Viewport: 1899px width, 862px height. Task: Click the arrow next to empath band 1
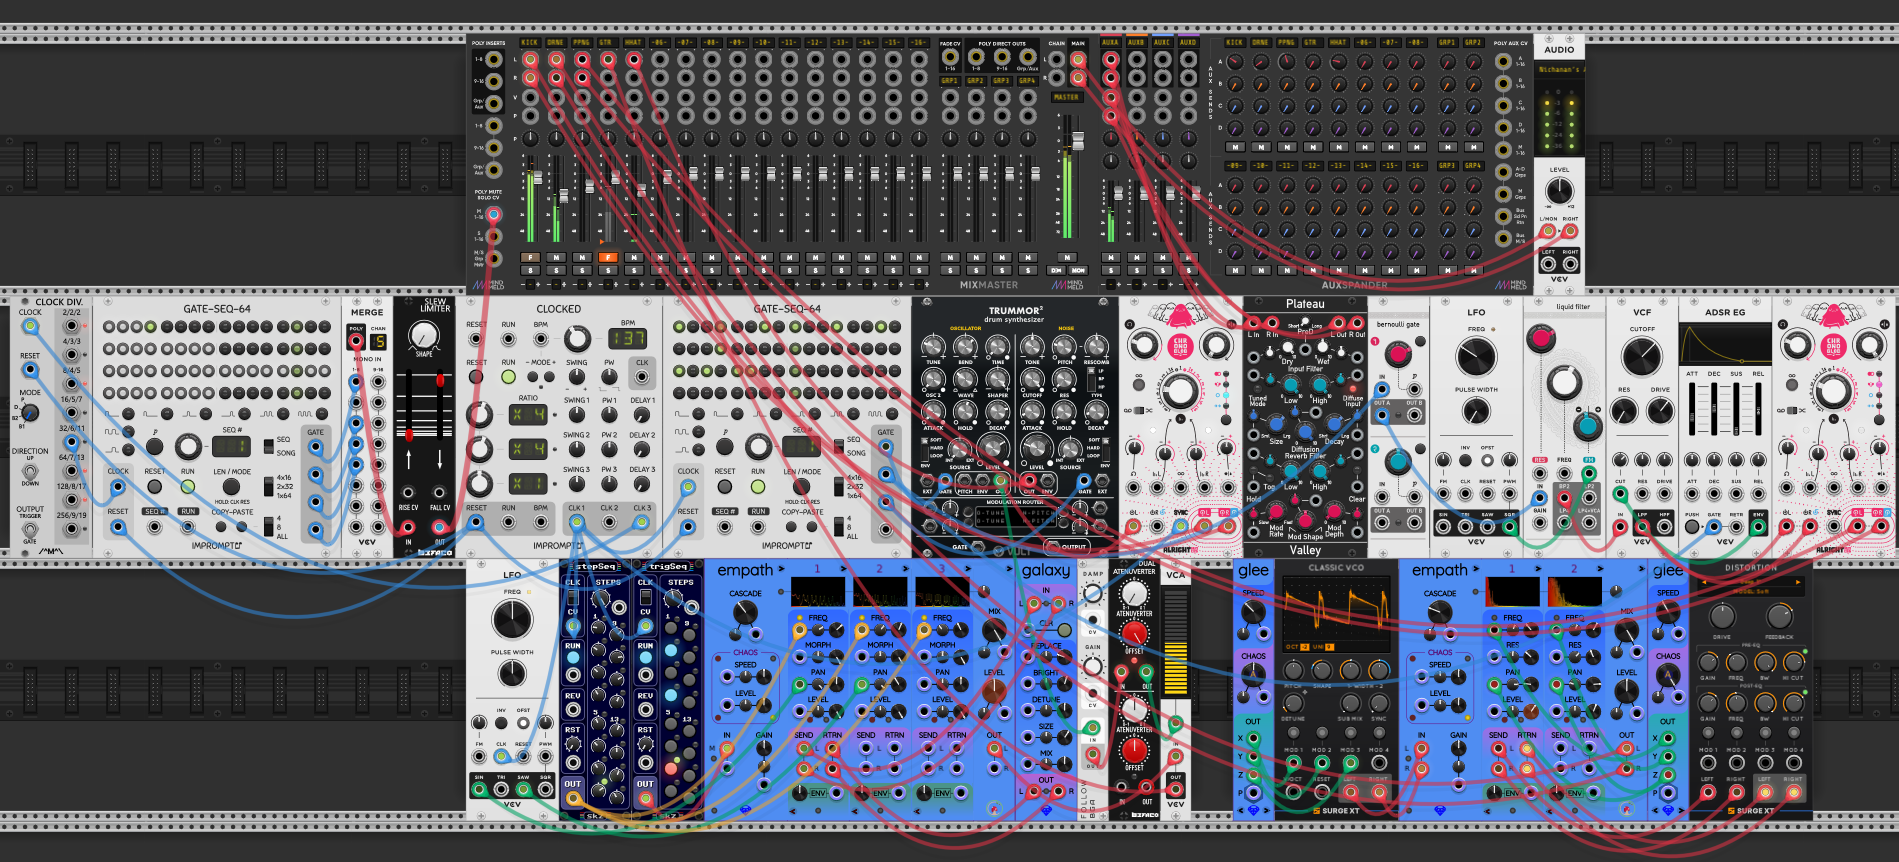[x=843, y=569]
